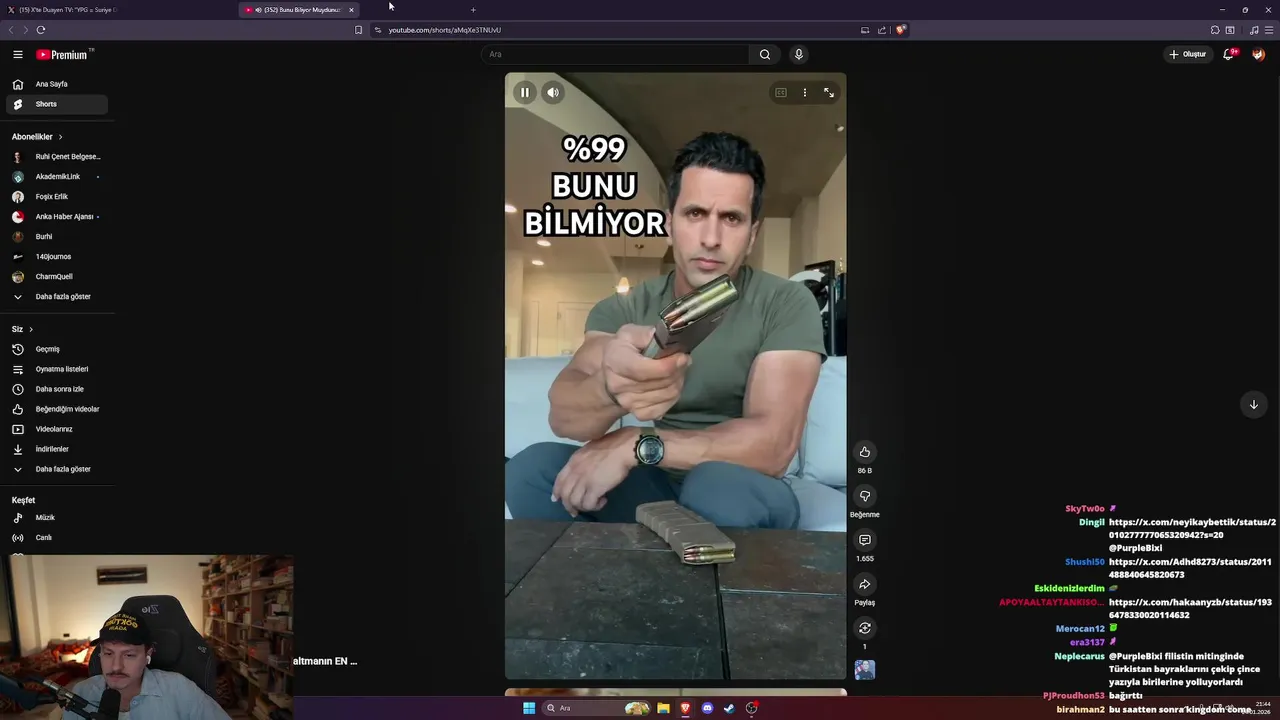1280x720 pixels.
Task: Open the notifications bell
Action: pyautogui.click(x=1229, y=54)
